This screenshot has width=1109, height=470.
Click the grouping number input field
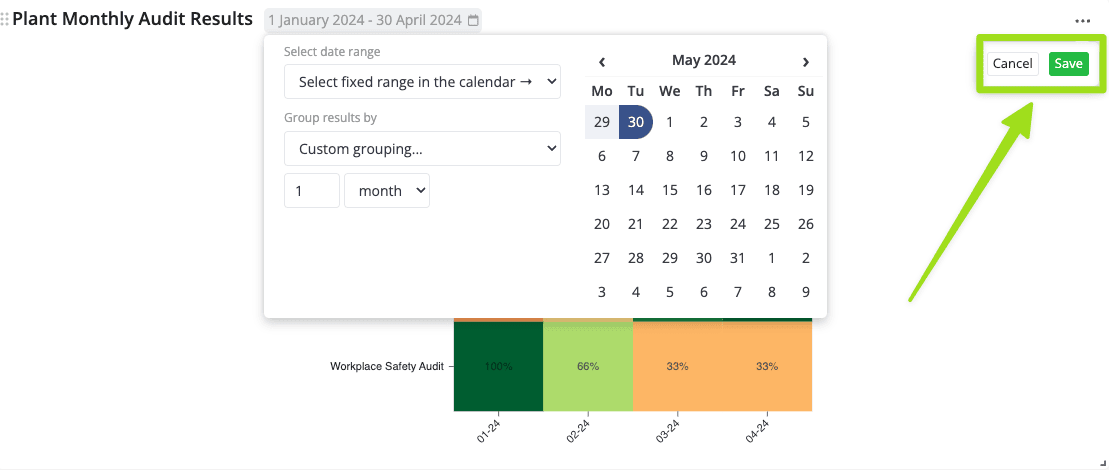(311, 190)
